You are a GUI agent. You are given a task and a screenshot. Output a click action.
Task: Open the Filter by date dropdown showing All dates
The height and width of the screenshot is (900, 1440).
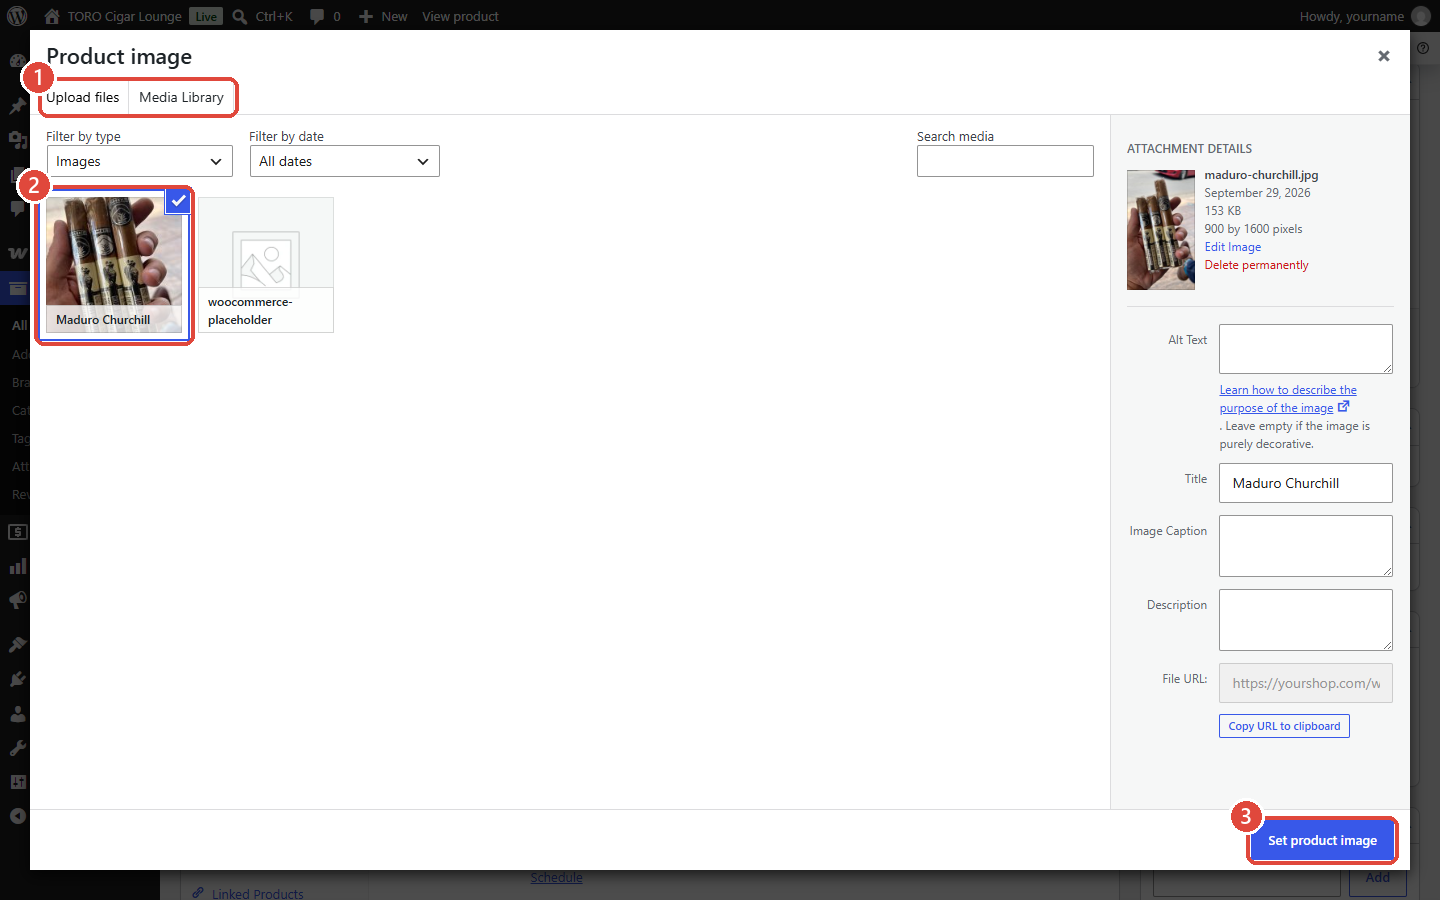(x=345, y=161)
